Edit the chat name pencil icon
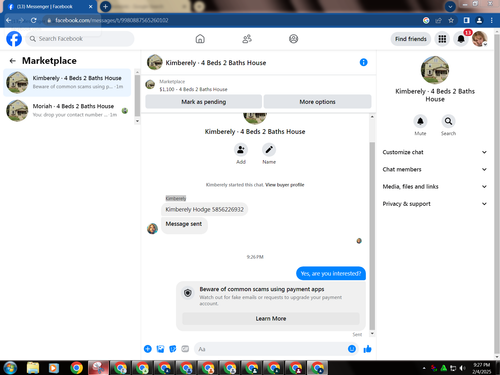 pyautogui.click(x=269, y=150)
